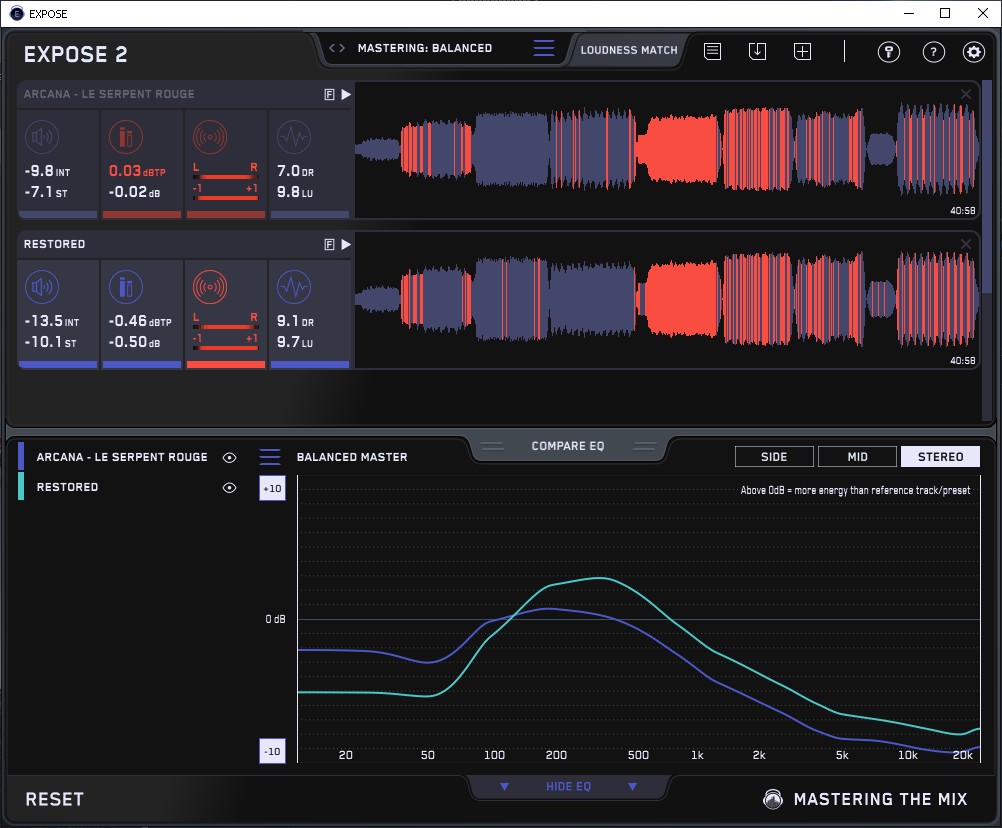
Task: Click the Arcana track L/R stereo balance meter
Action: click(x=226, y=180)
